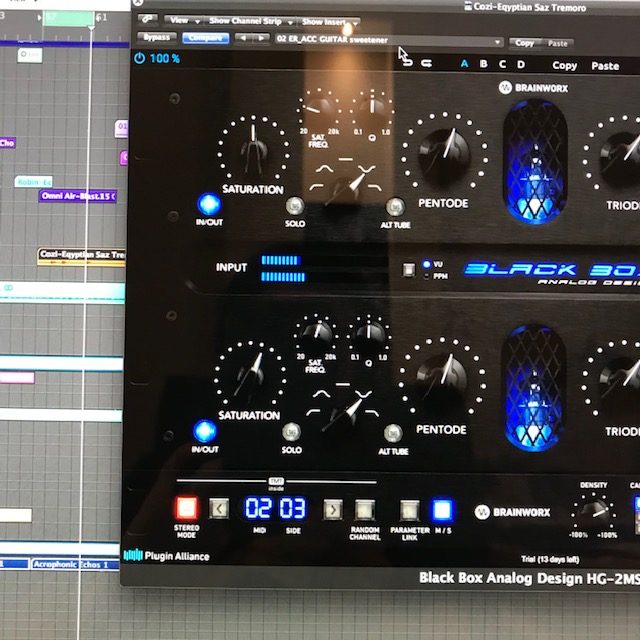Open the View dropdown menu
Image resolution: width=640 pixels, height=640 pixels.
point(180,20)
